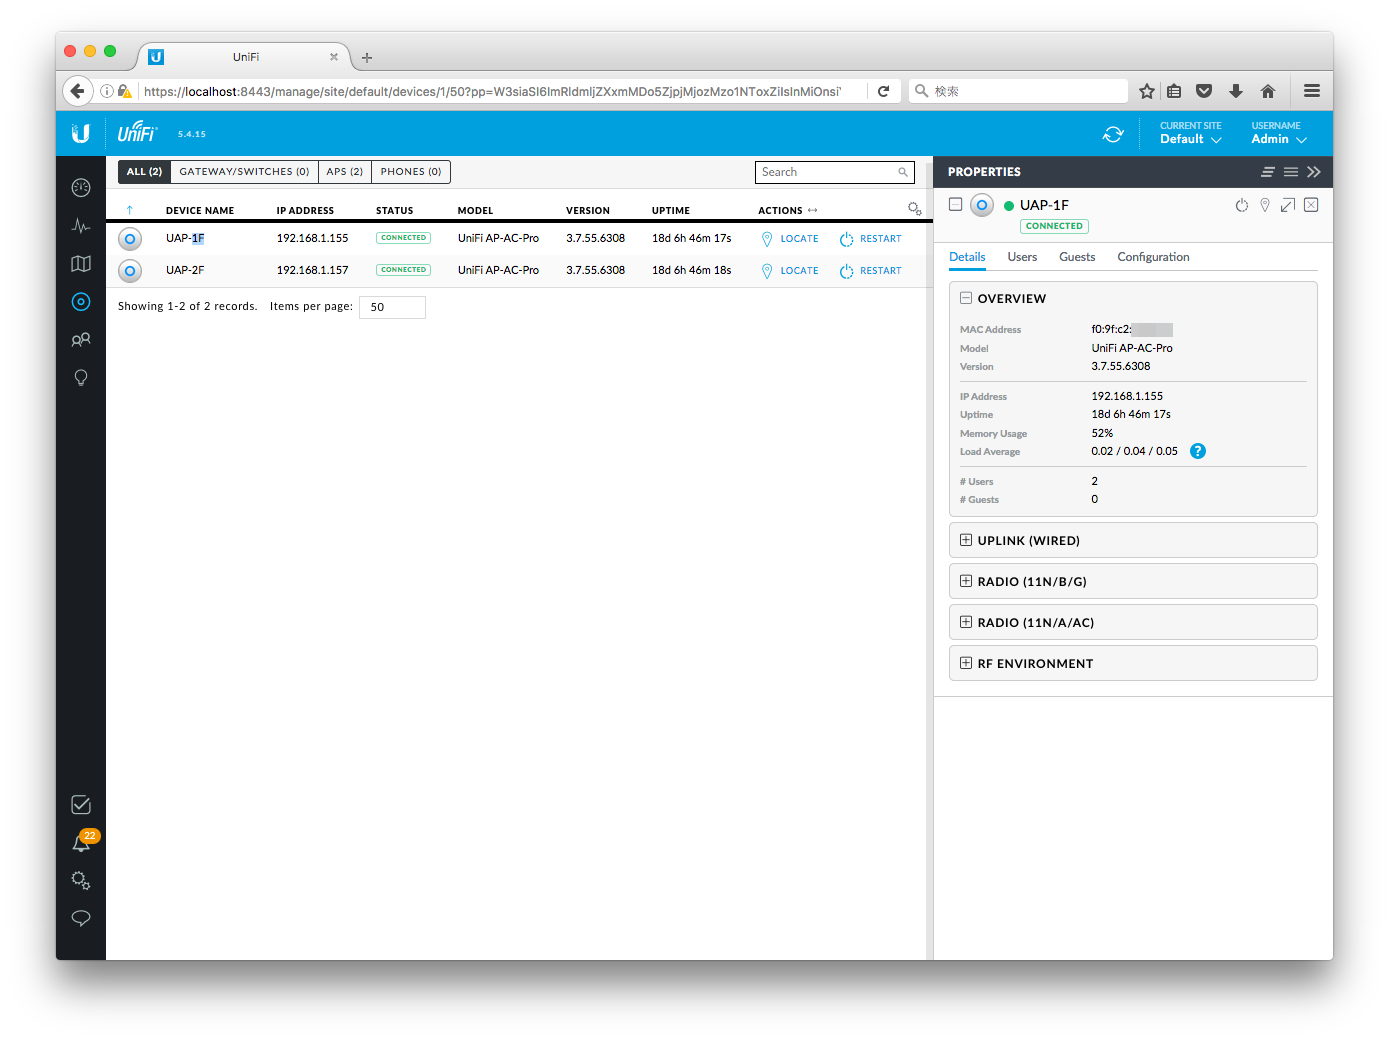Select the APs (2) filter tab
1389x1040 pixels.
pyautogui.click(x=345, y=172)
